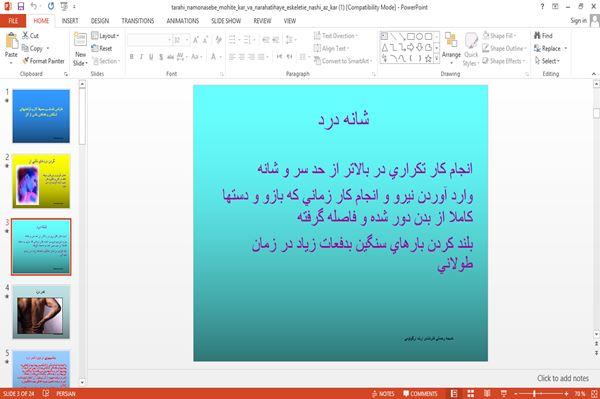The image size is (600, 399).
Task: Toggle text Shadow formatting
Action: point(161,57)
